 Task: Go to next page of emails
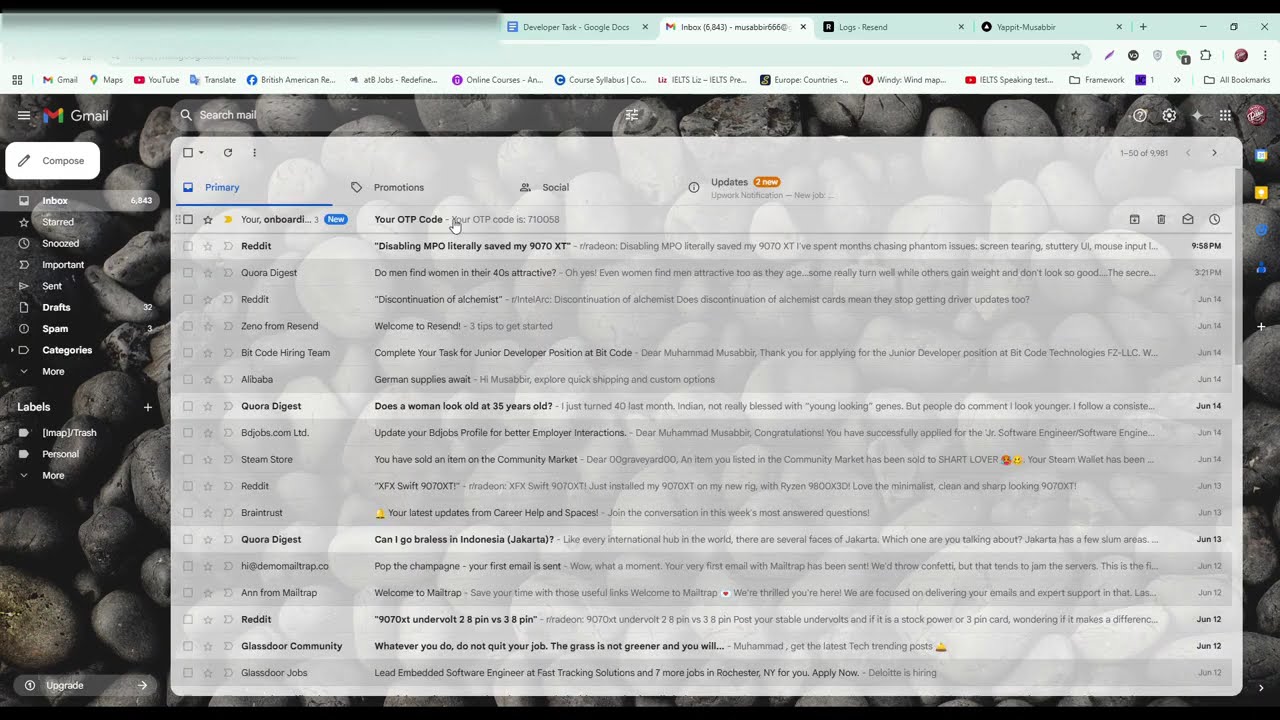click(1214, 153)
